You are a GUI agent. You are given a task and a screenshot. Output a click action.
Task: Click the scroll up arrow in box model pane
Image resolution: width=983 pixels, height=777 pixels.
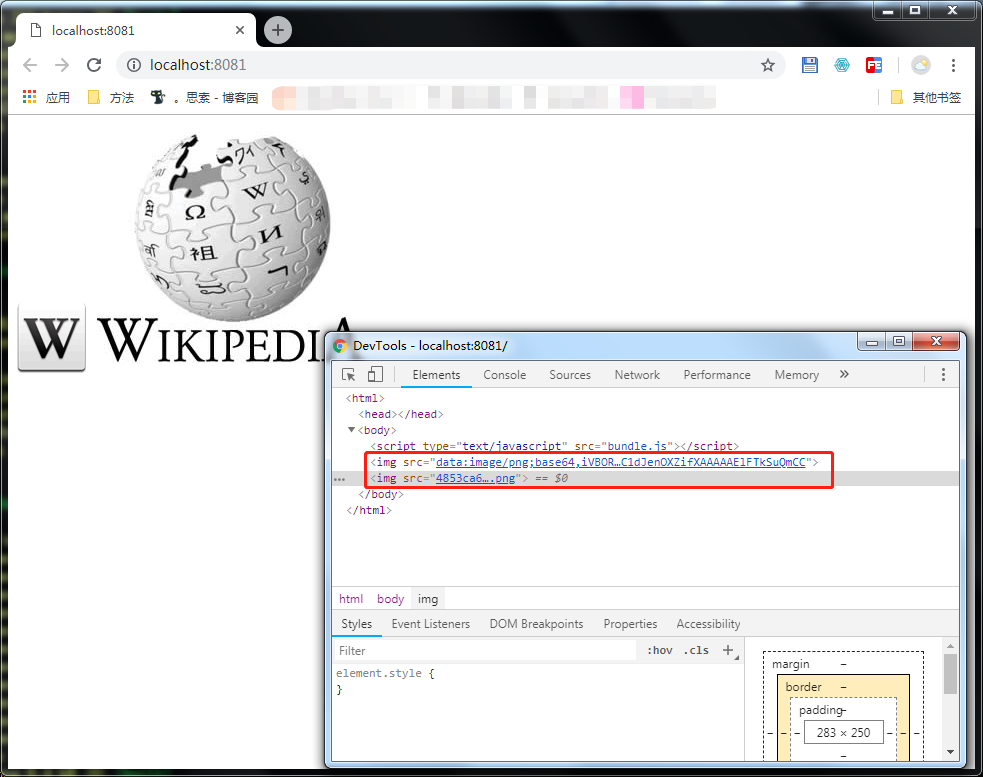click(950, 646)
